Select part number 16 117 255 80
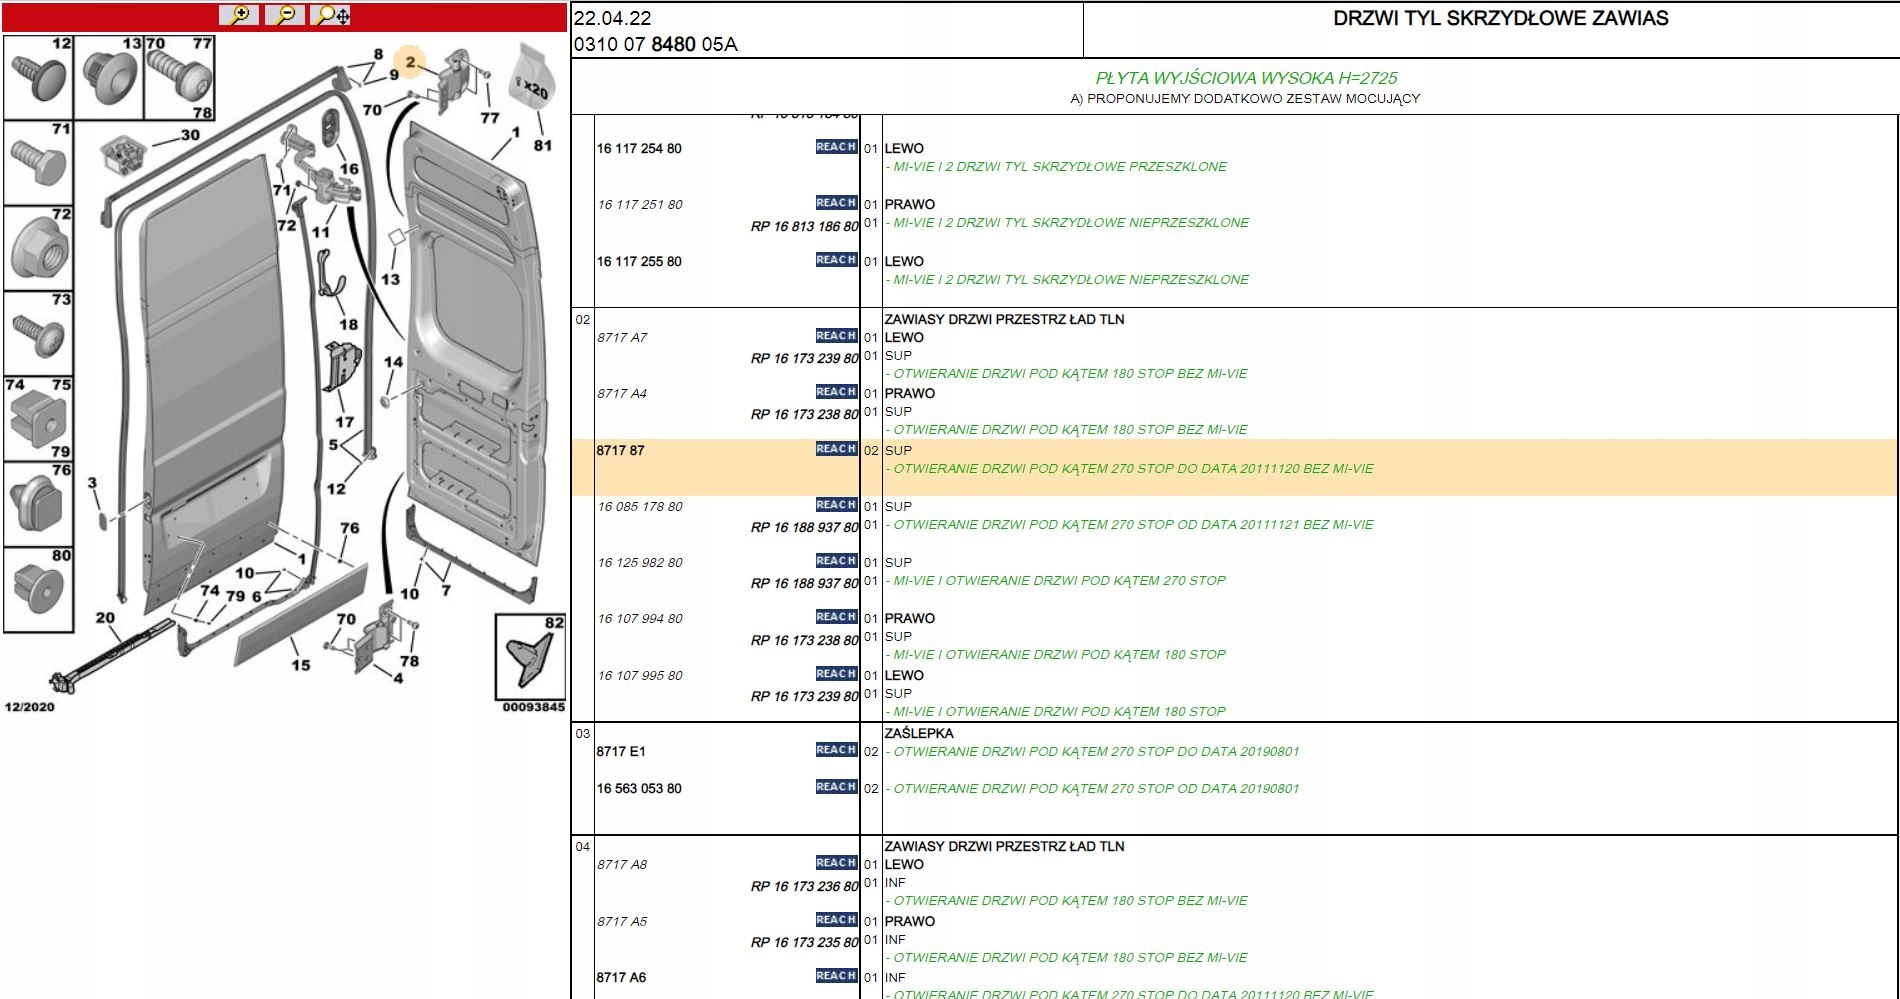This screenshot has width=1900, height=999. point(639,262)
